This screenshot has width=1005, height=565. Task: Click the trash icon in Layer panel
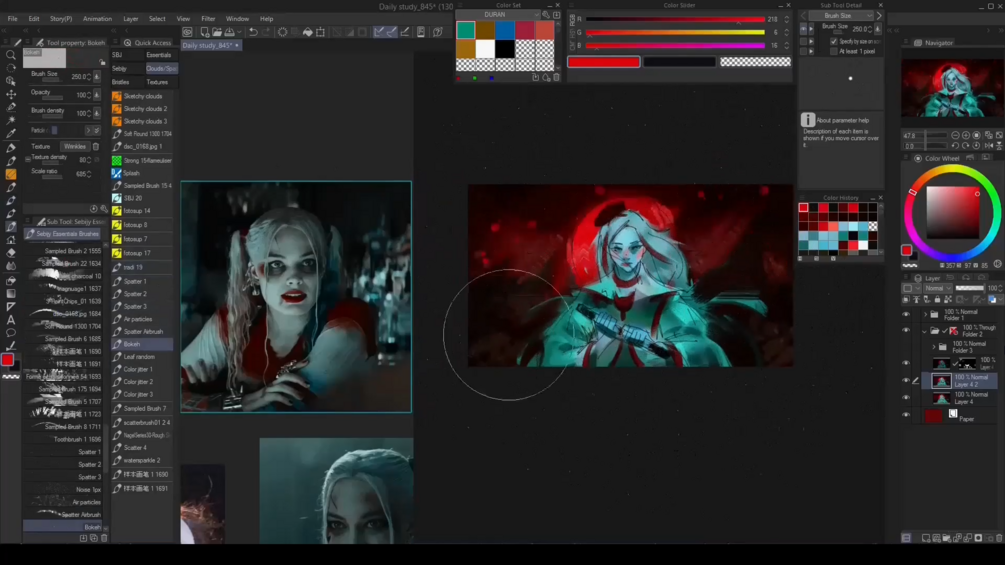click(x=999, y=538)
